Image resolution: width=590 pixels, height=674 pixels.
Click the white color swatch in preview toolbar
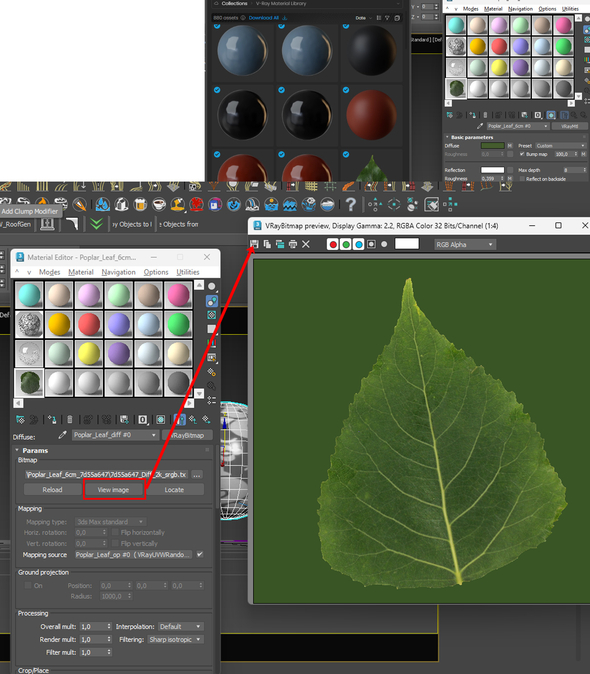(407, 244)
